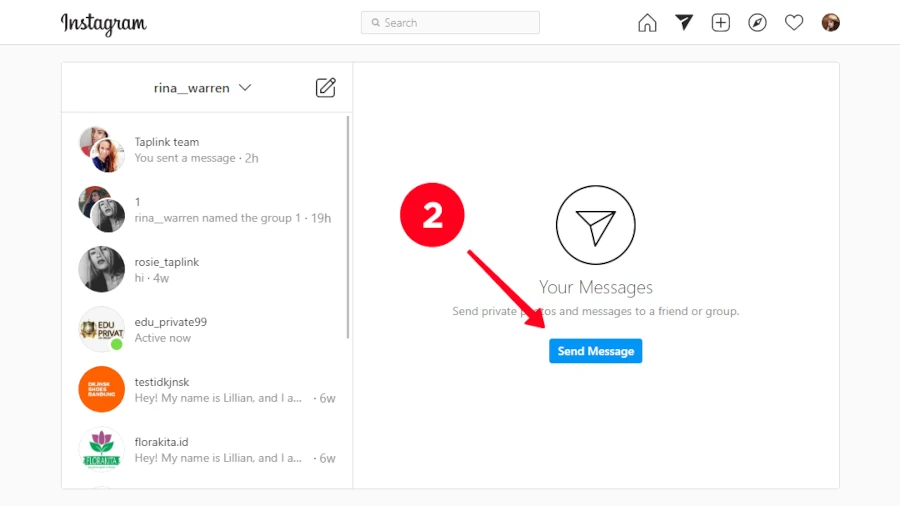Open group chat named 1

pos(205,209)
